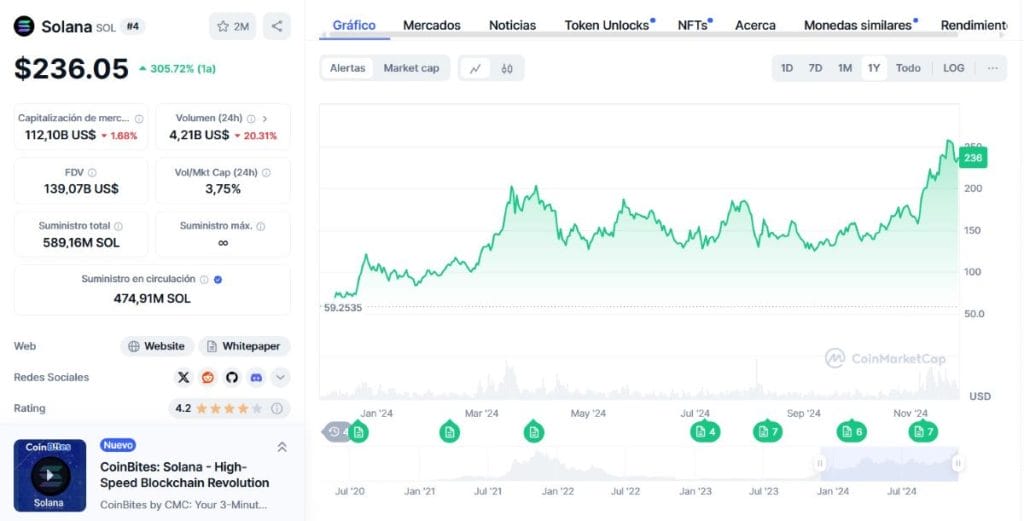
Task: Open Solana's X (Twitter) profile
Action: tap(184, 377)
